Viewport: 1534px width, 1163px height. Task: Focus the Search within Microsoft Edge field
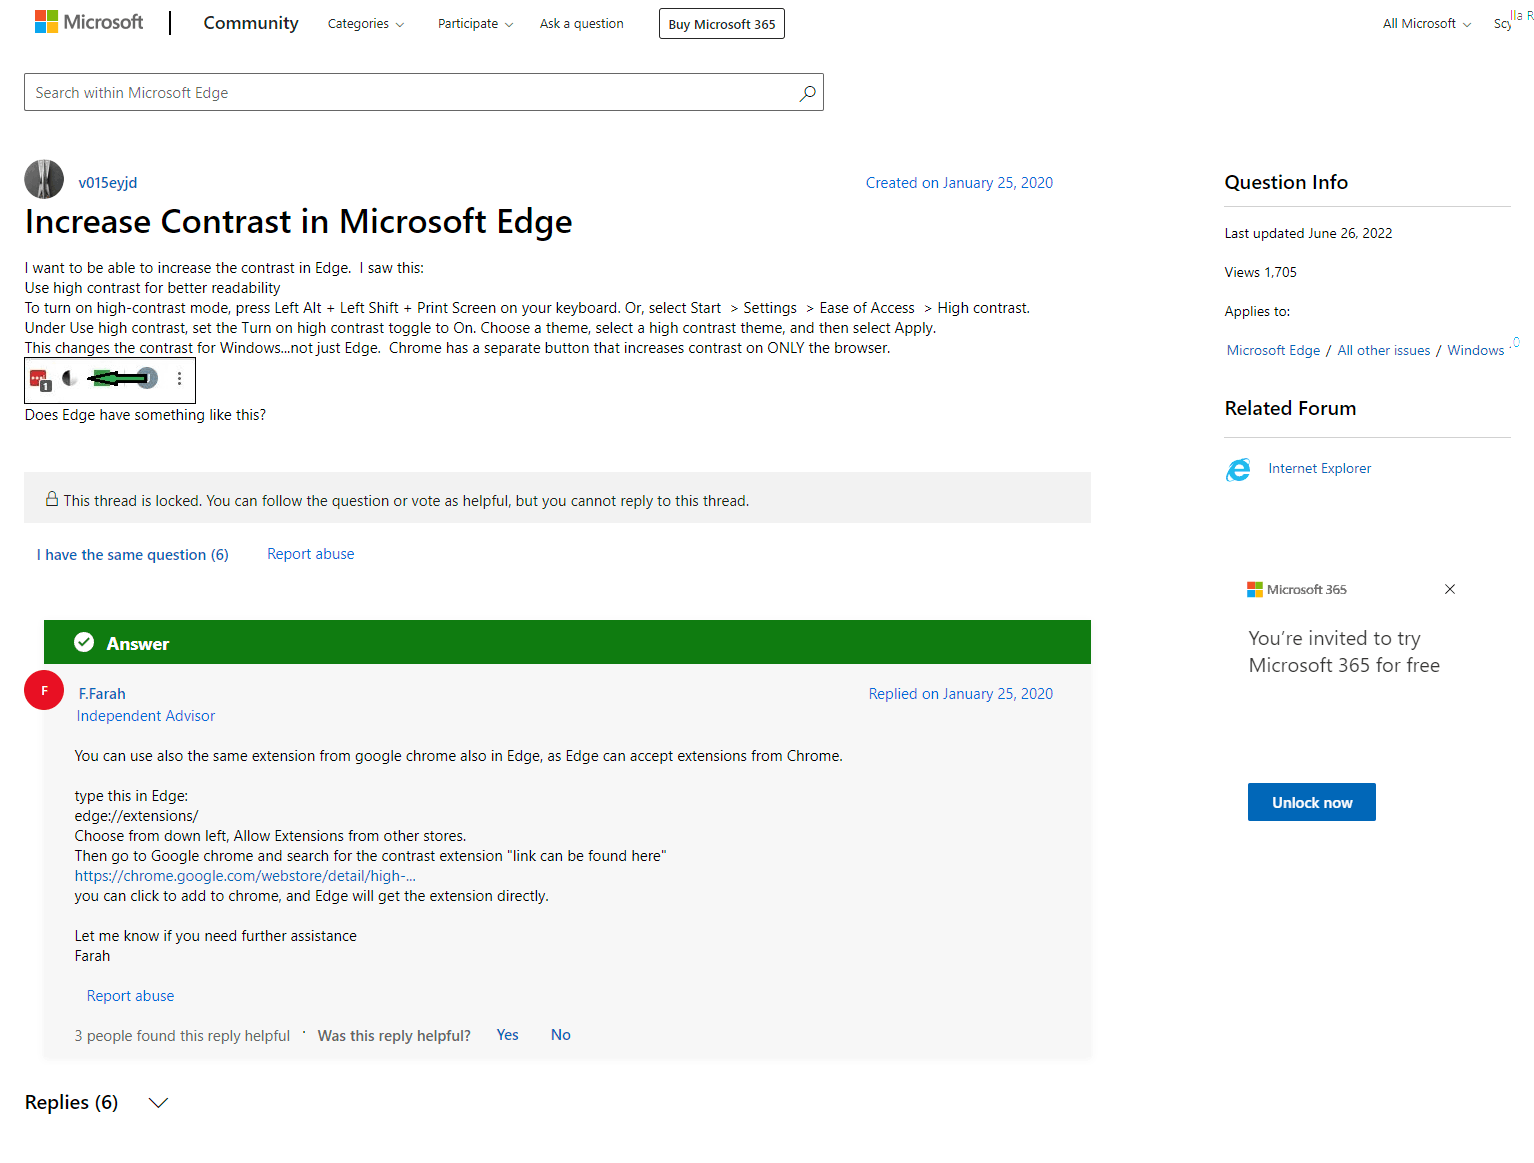[x=410, y=93]
